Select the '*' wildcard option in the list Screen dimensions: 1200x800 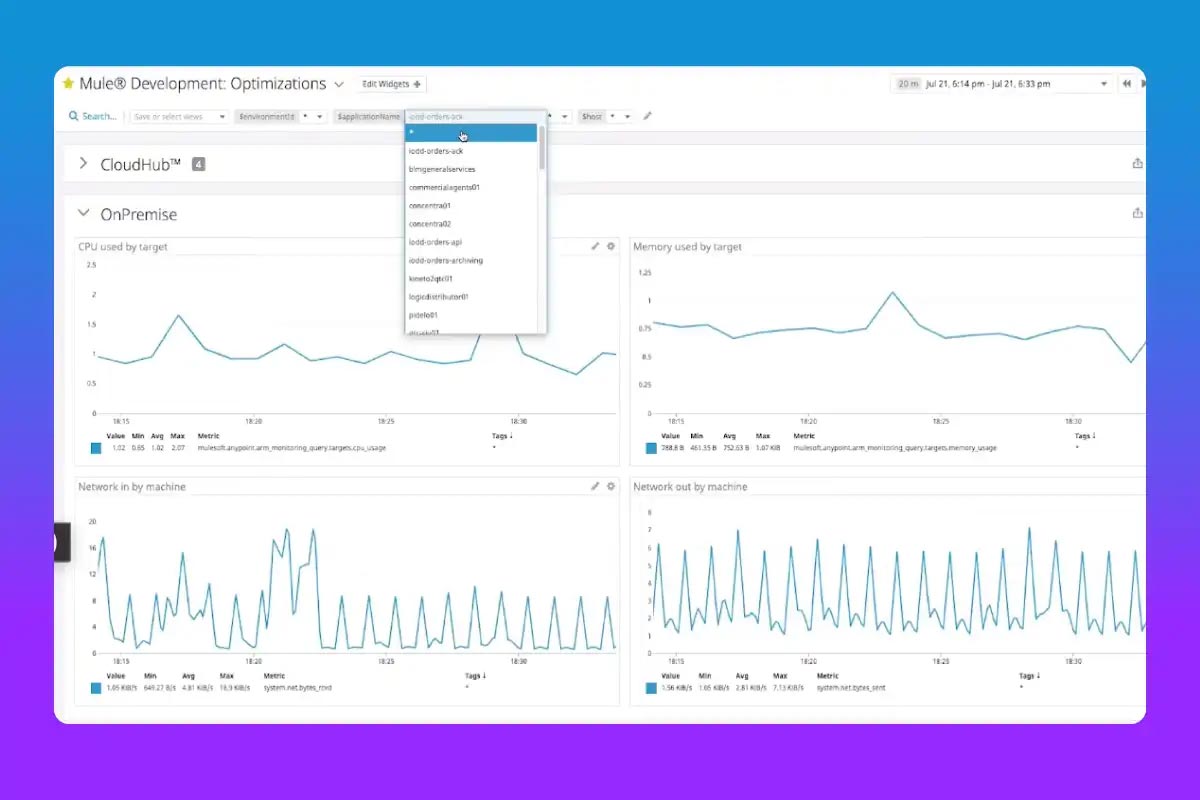point(471,133)
